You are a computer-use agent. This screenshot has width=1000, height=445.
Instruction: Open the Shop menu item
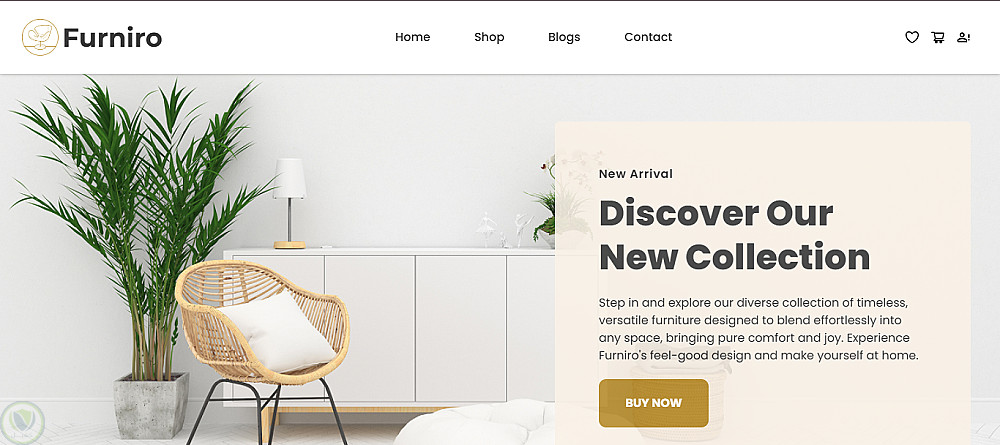click(489, 37)
